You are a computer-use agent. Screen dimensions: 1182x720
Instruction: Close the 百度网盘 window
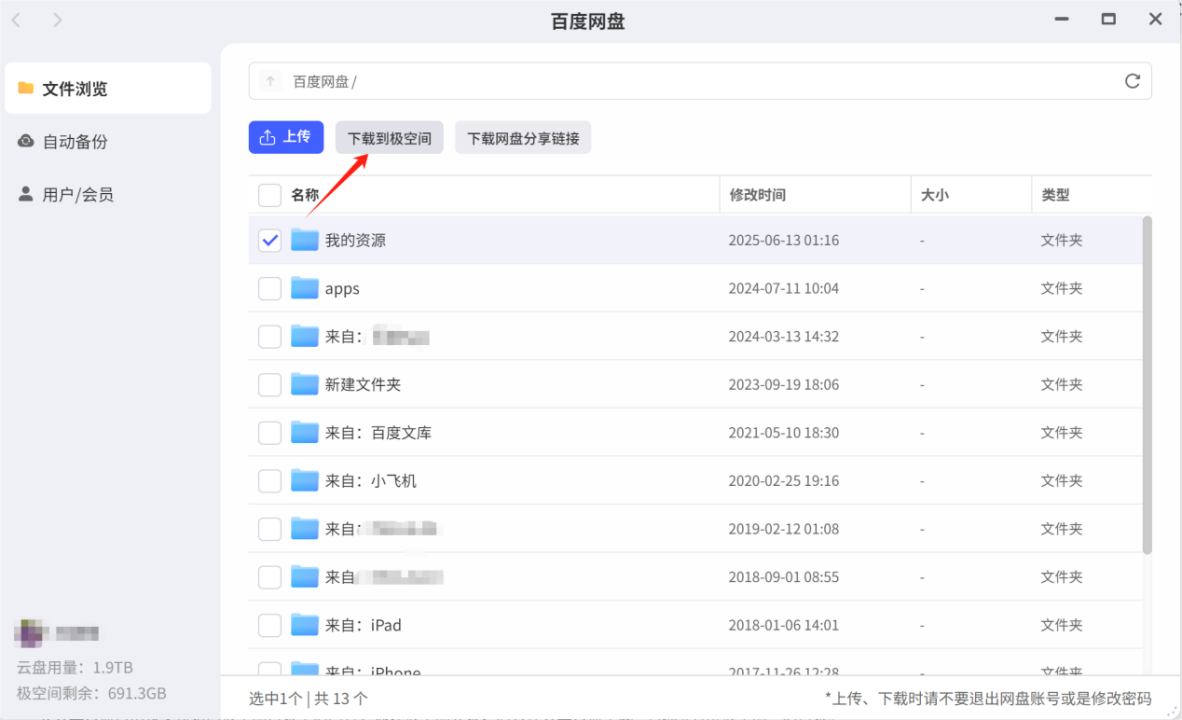coord(1155,19)
